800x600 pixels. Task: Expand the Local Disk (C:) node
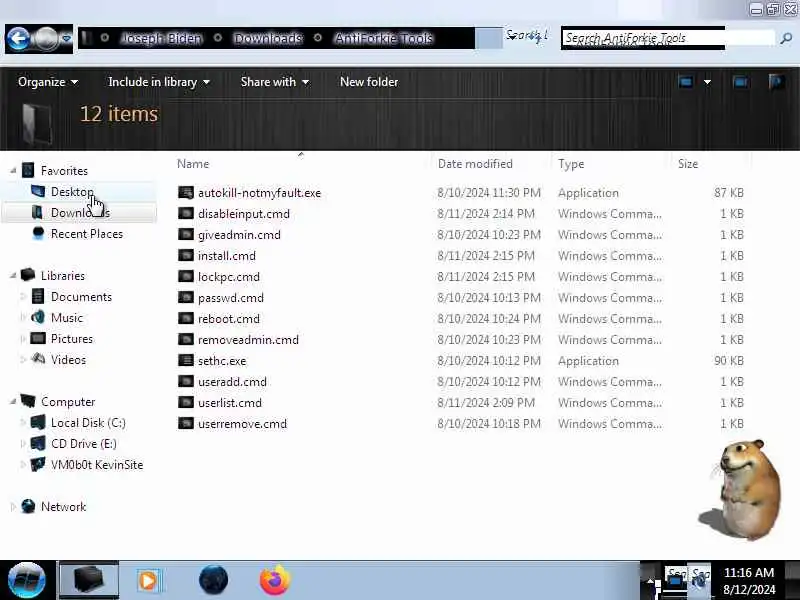click(x=23, y=422)
